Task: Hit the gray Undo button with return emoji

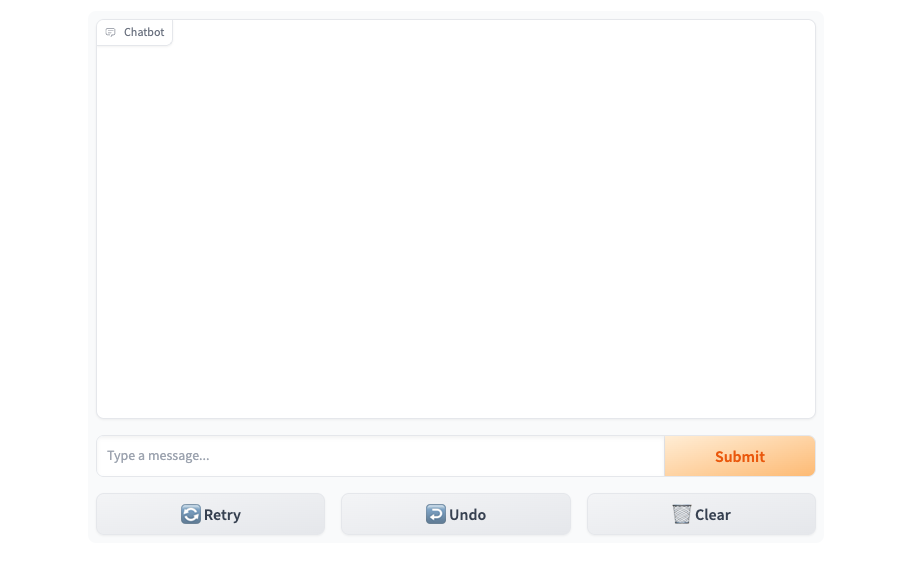Action: 456,514
